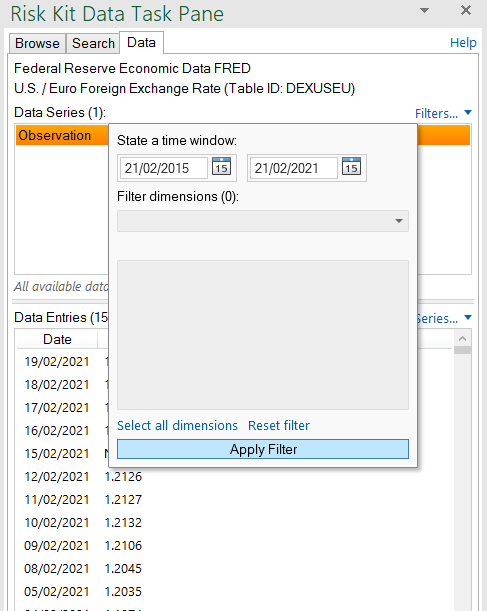Switch to the Browse tab
This screenshot has width=487, height=611.
tap(37, 43)
